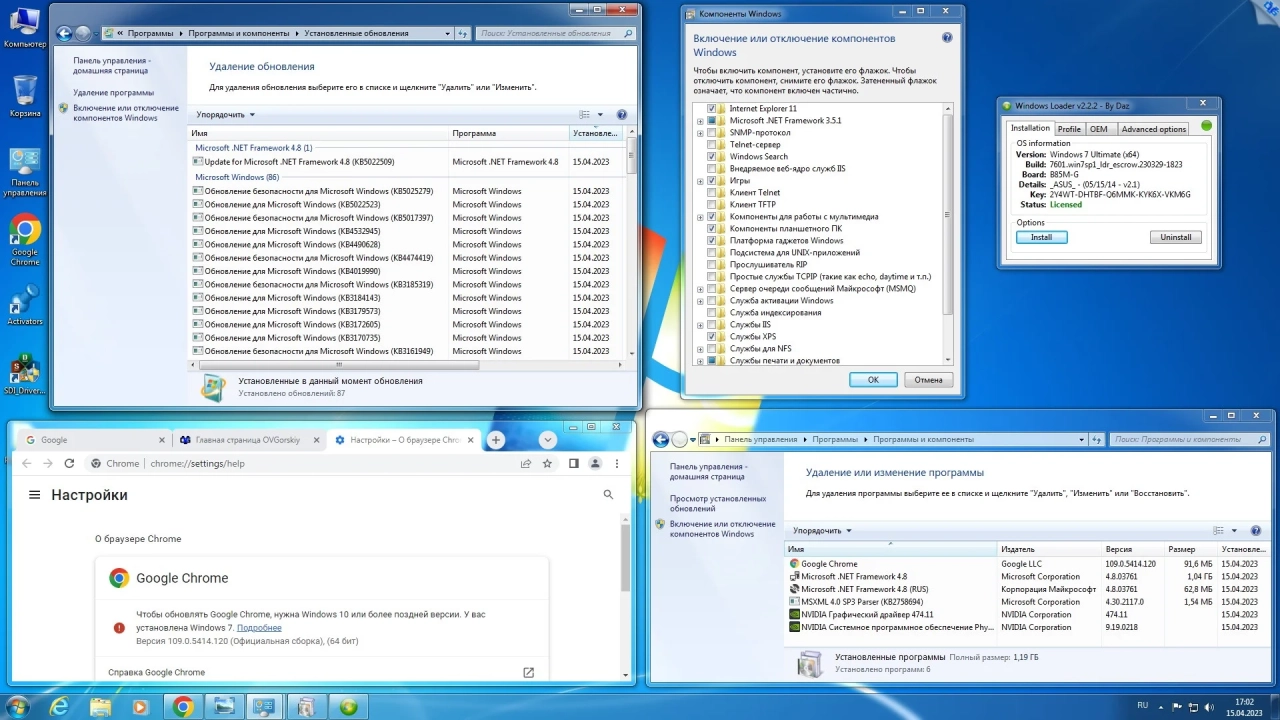Expand the Игры tree node
Screen dimensions: 1280x720
[700, 180]
